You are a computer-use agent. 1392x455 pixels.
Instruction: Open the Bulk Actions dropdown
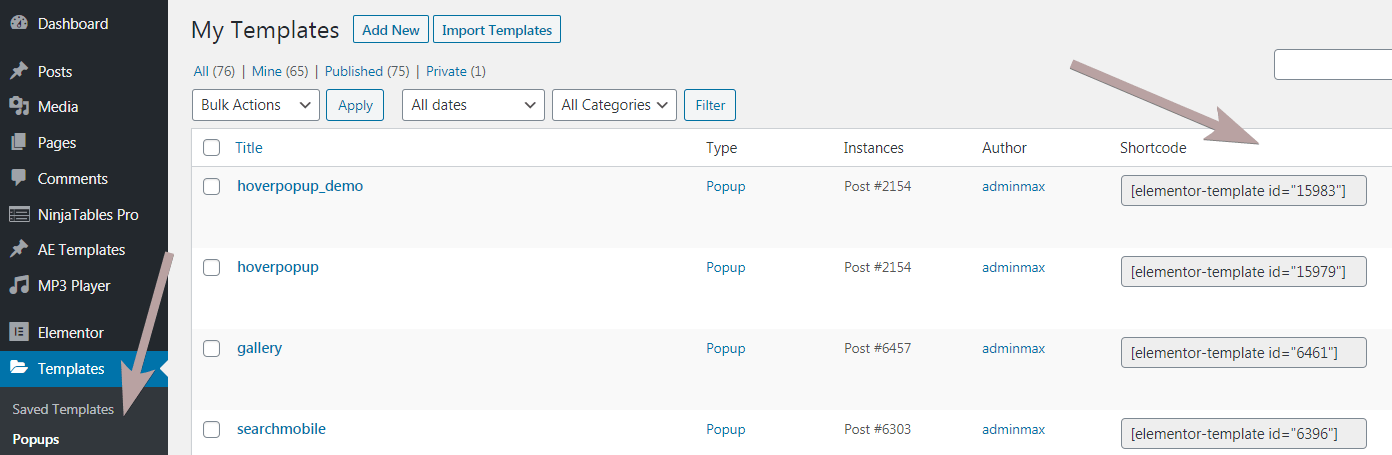(x=255, y=105)
